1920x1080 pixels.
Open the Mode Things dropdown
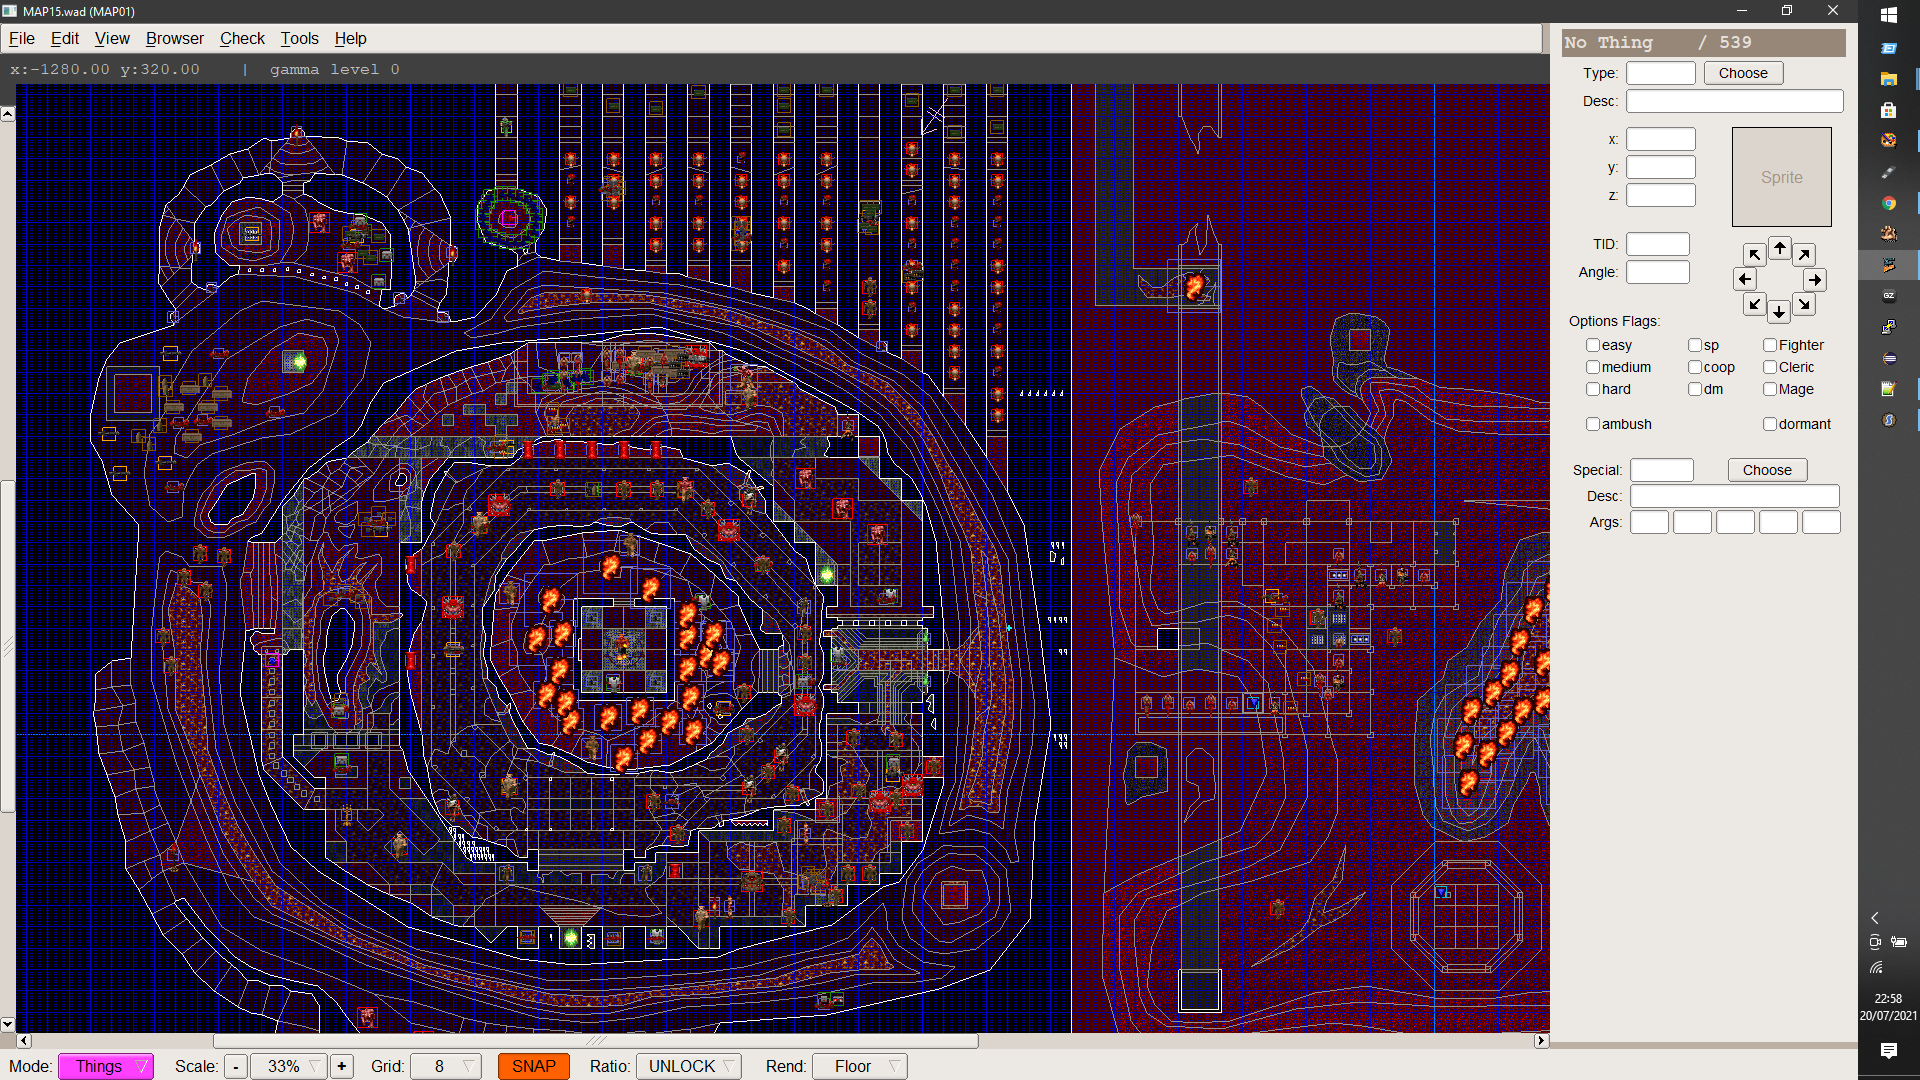(106, 1066)
